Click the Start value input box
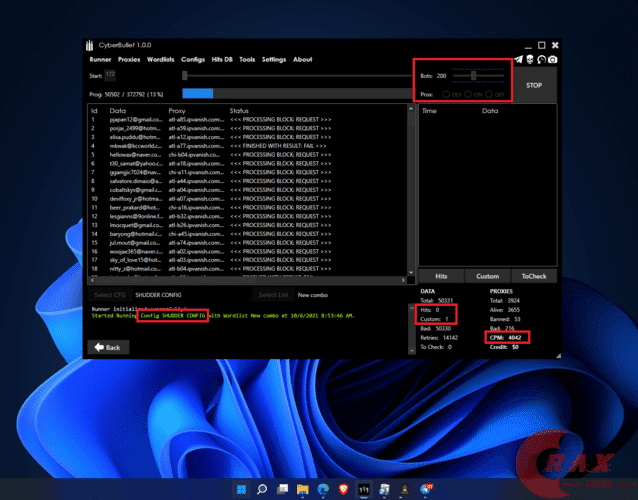Viewport: 638px width, 500px height. point(110,75)
